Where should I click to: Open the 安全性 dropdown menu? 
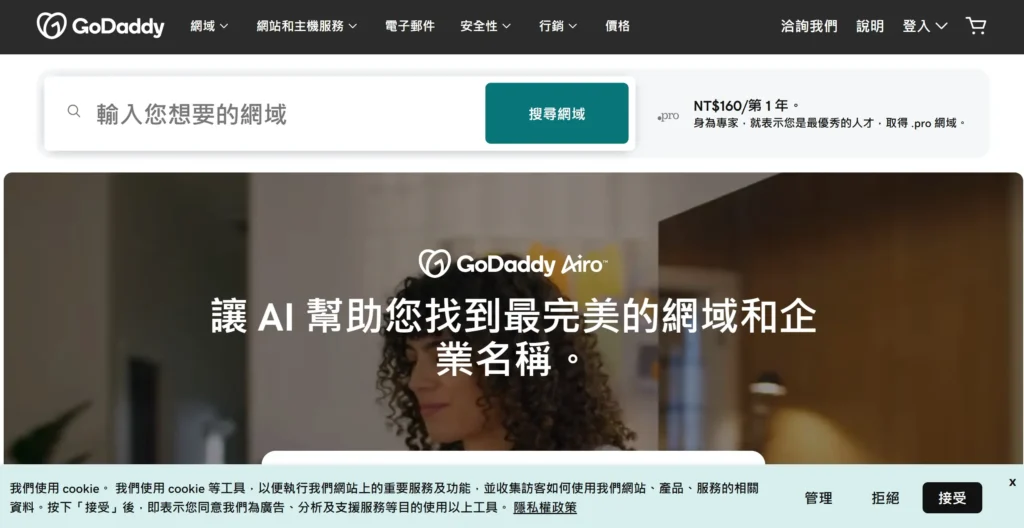click(x=485, y=26)
